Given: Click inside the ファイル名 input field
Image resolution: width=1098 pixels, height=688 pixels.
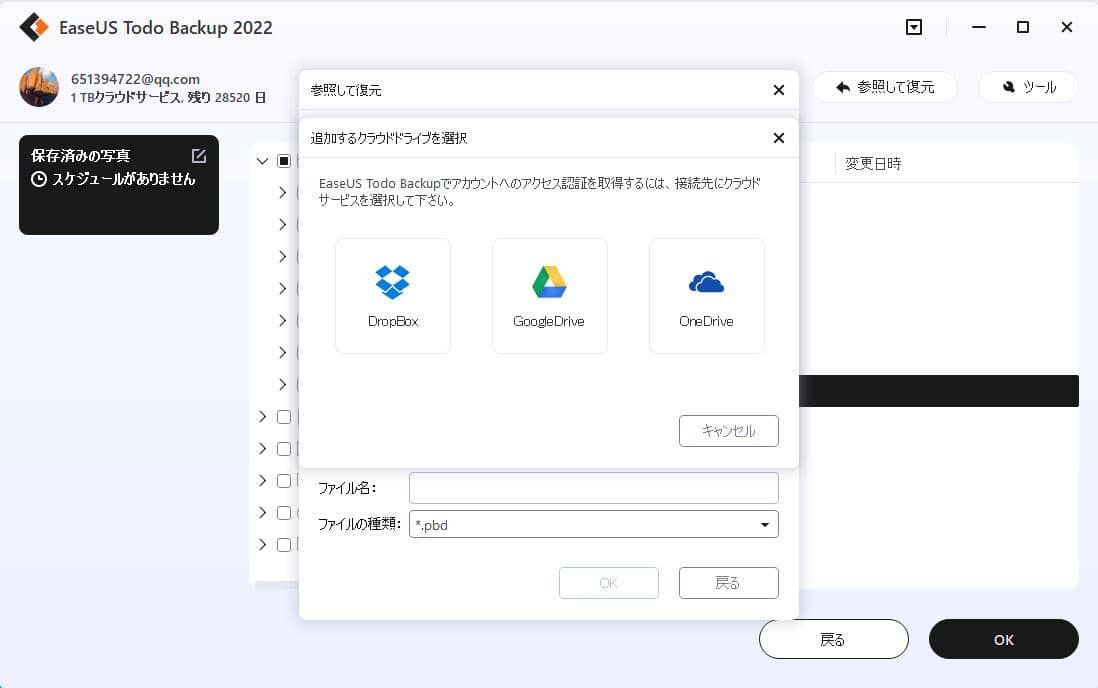Looking at the screenshot, I should 593,487.
